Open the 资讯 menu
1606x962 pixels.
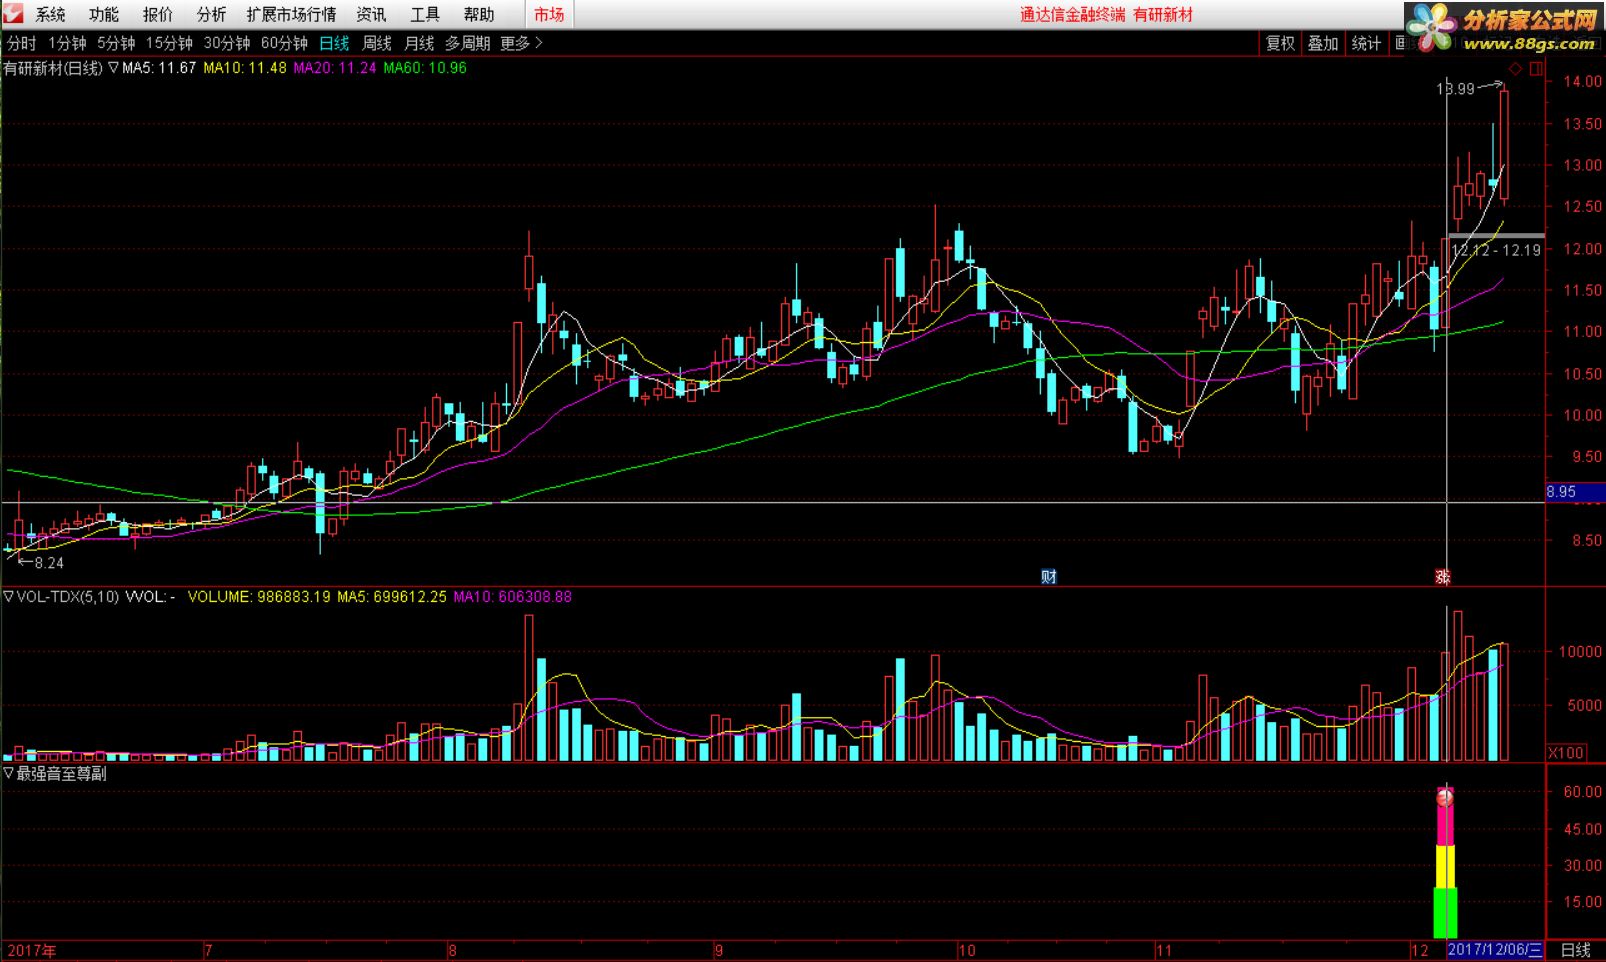pos(371,14)
